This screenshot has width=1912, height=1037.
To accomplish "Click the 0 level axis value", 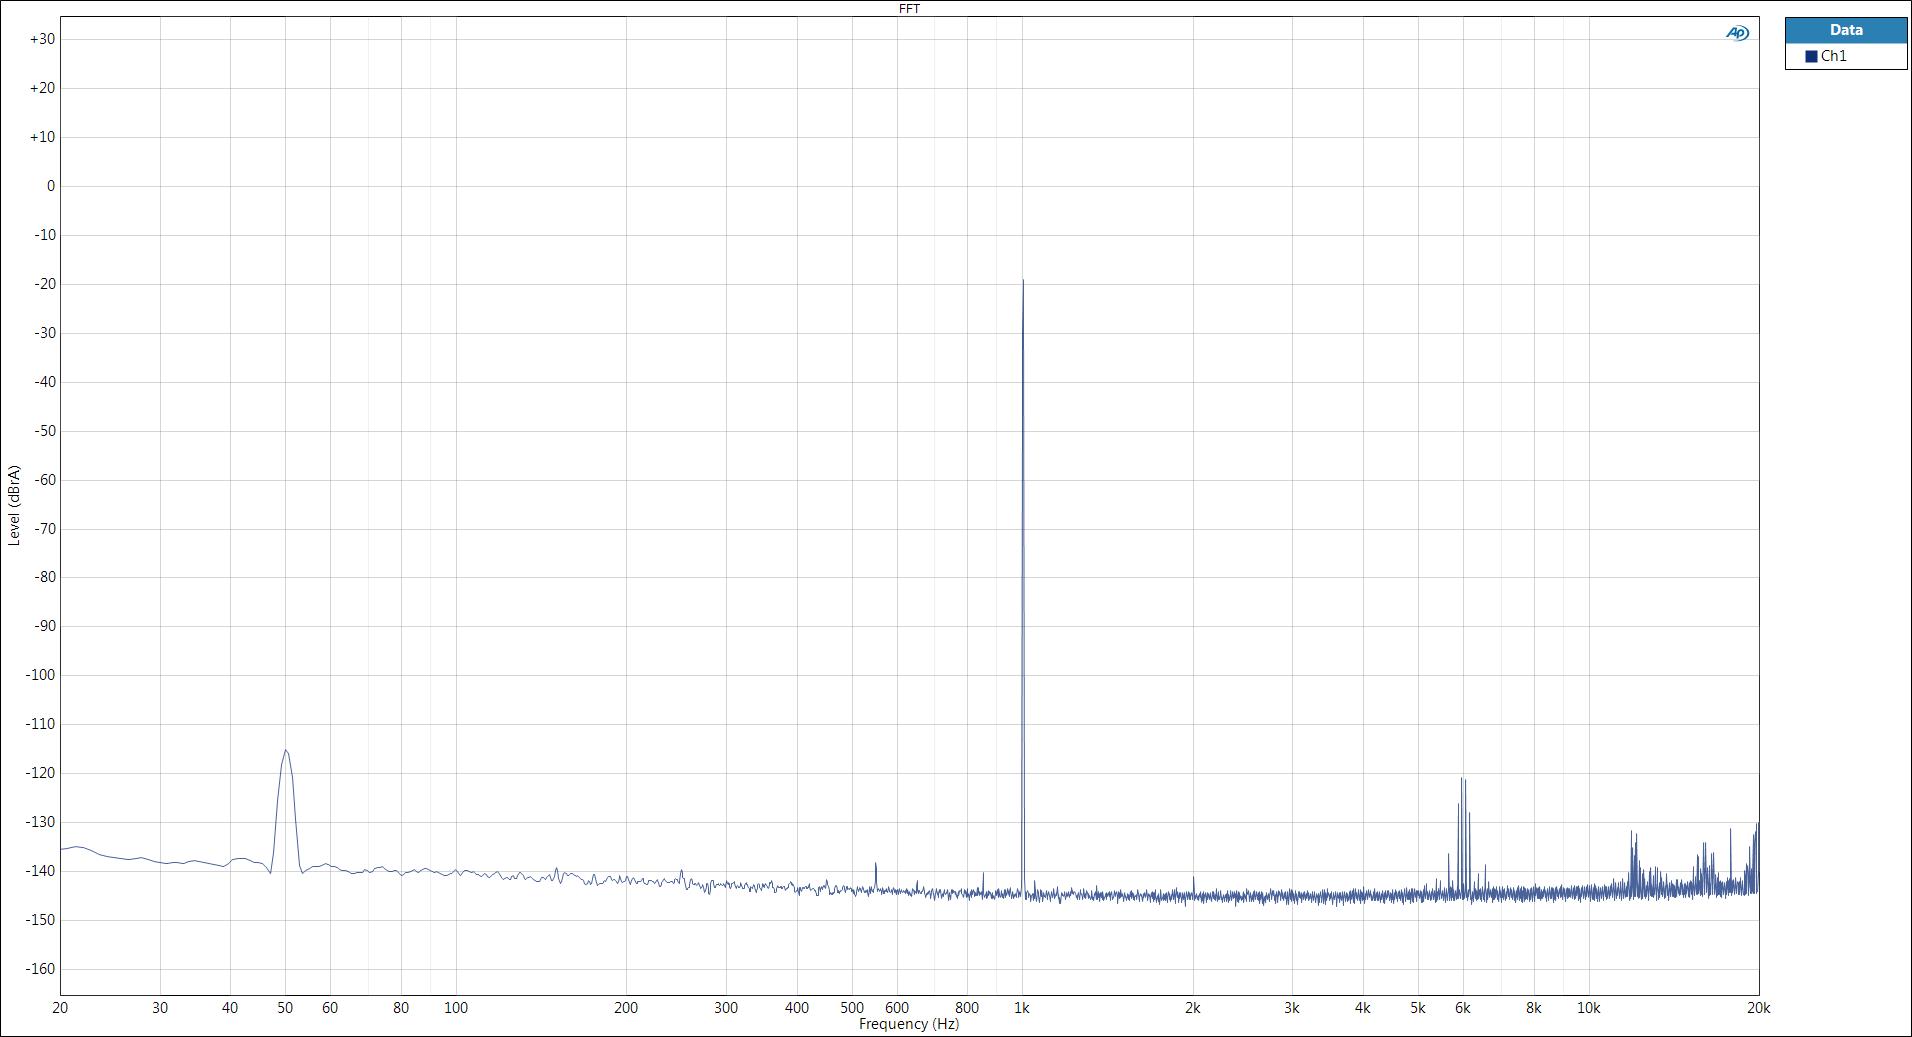I will pyautogui.click(x=51, y=186).
